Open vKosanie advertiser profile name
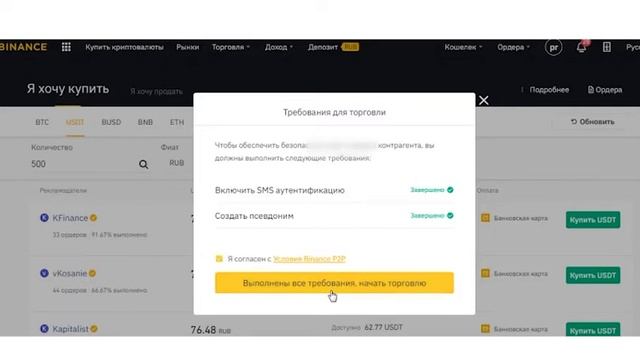Image resolution: width=640 pixels, height=360 pixels. (69, 273)
